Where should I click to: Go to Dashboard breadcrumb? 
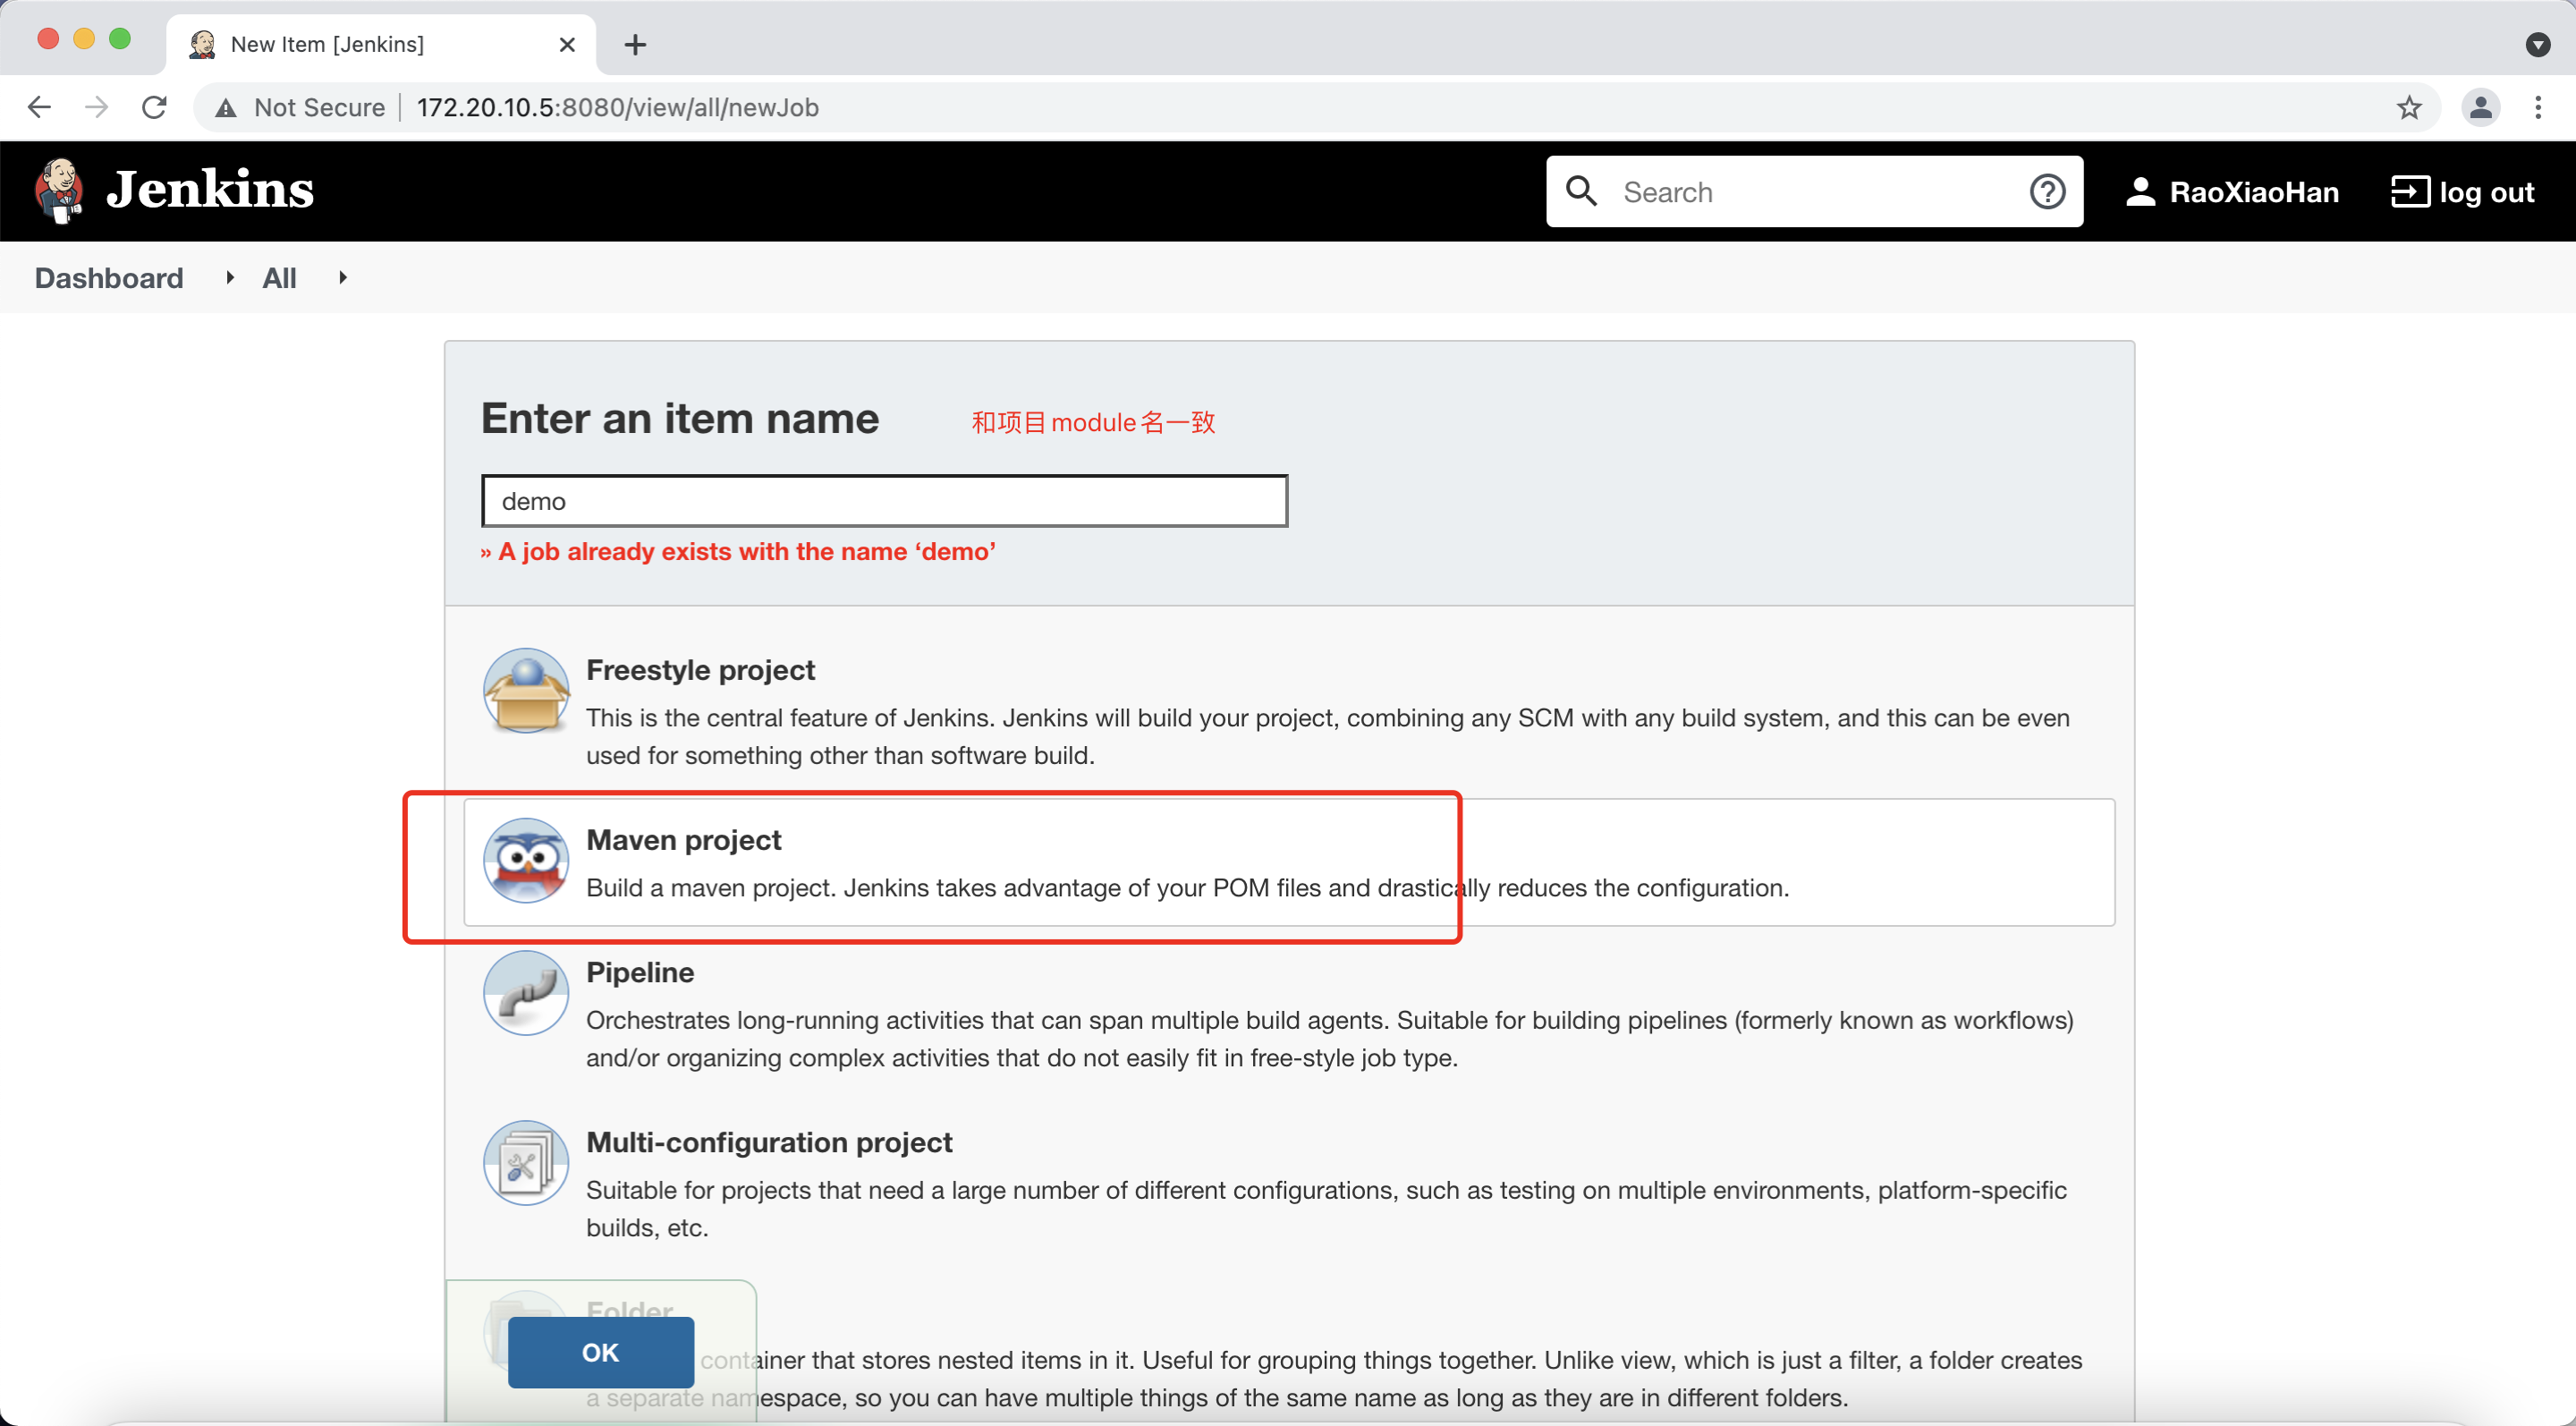click(x=109, y=278)
